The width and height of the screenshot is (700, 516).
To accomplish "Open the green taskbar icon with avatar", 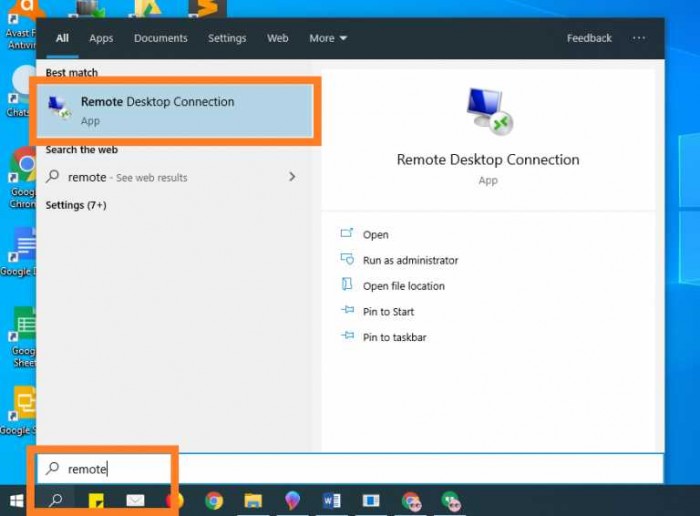I will 451,501.
